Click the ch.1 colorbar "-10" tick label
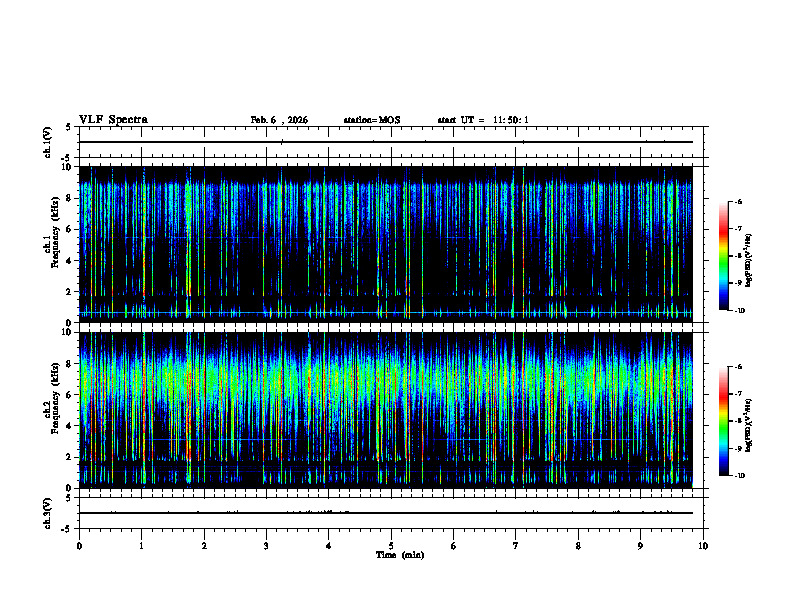The width and height of the screenshot is (792, 612). point(739,311)
